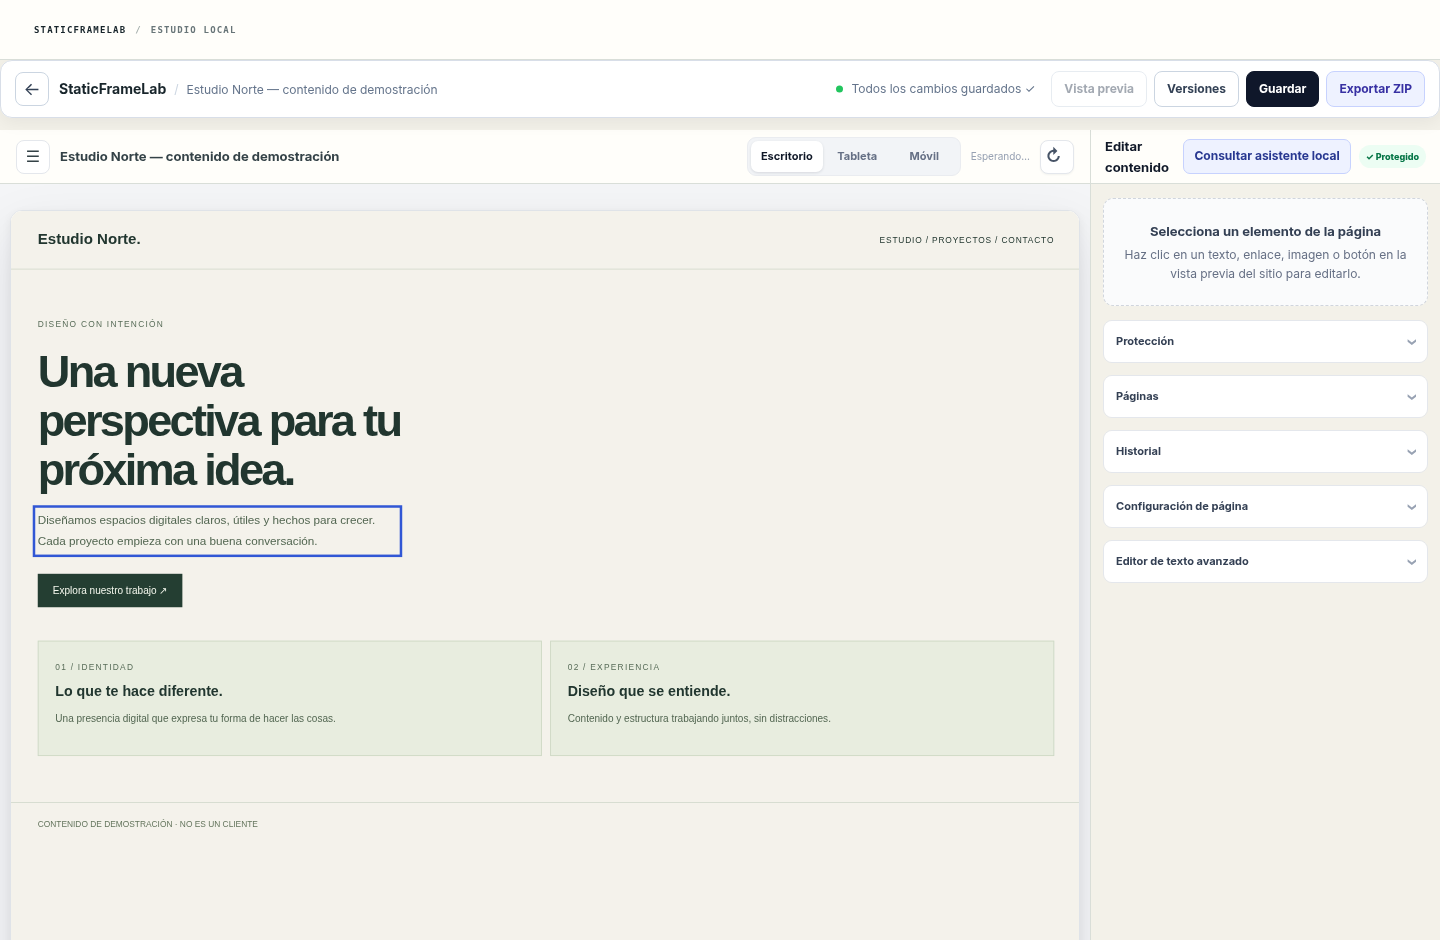1440x940 pixels.
Task: Open the saved-changes status dropdown
Action: [x=936, y=89]
